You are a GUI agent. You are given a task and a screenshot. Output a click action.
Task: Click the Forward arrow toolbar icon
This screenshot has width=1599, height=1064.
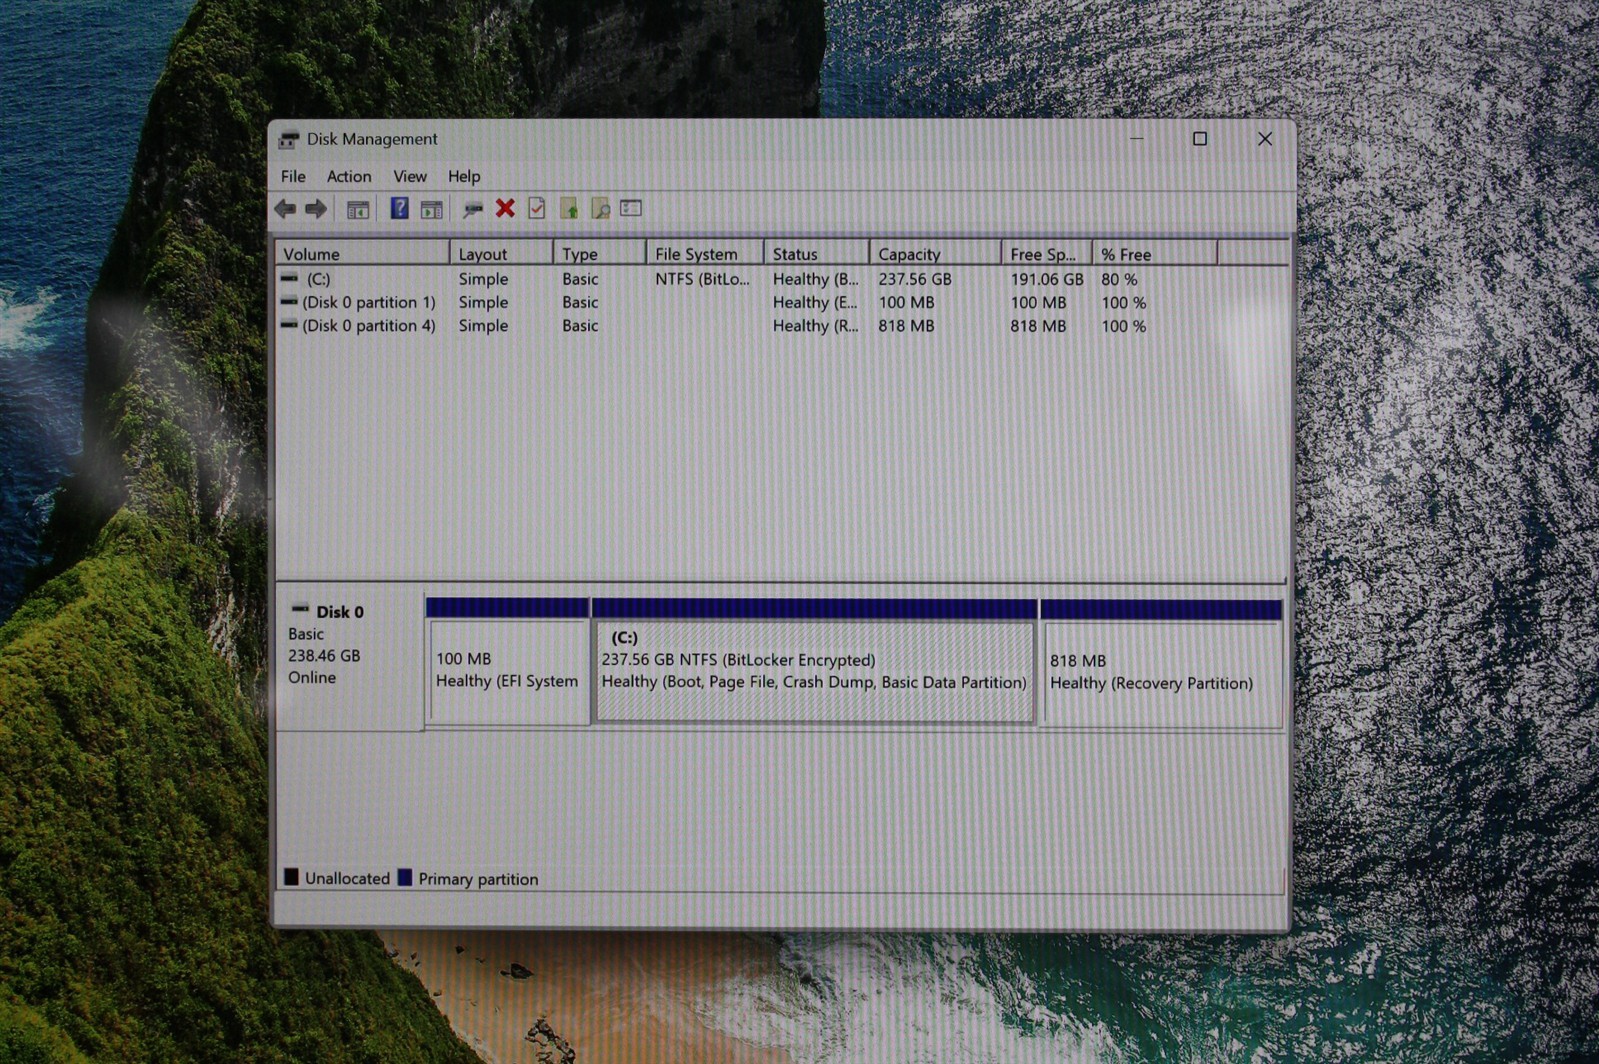(316, 208)
